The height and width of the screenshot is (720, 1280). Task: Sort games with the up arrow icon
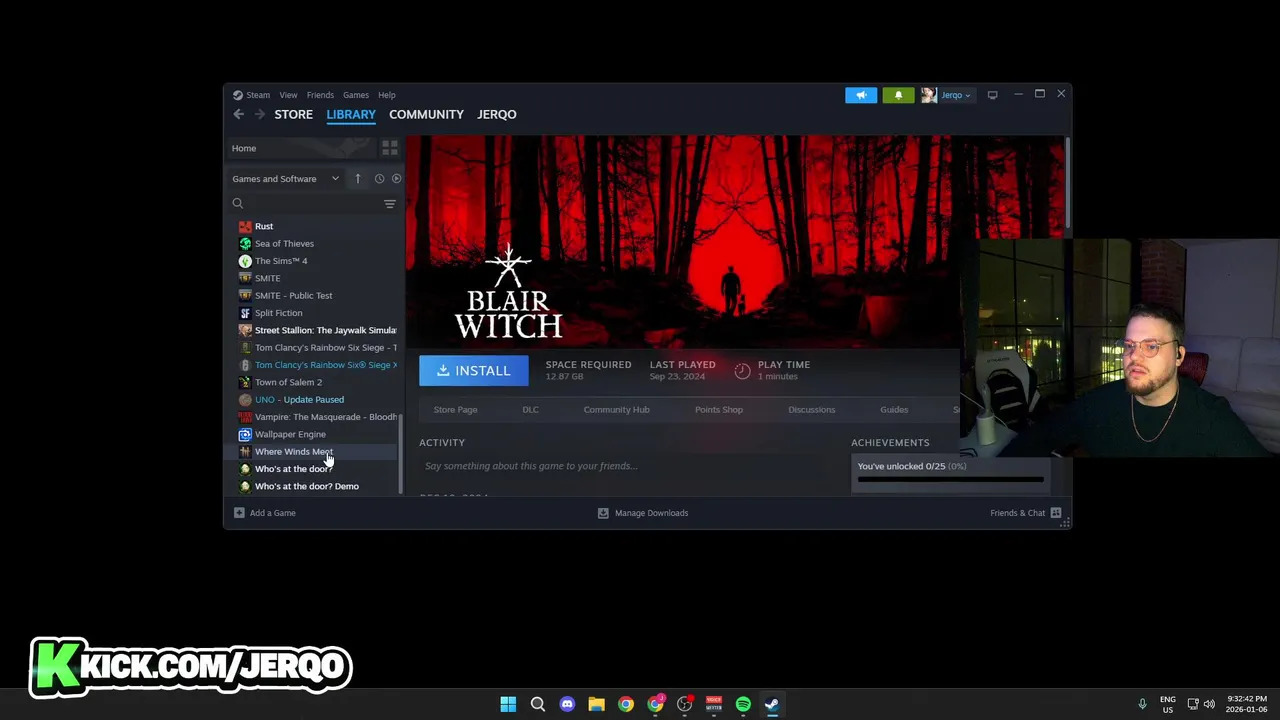tap(357, 179)
